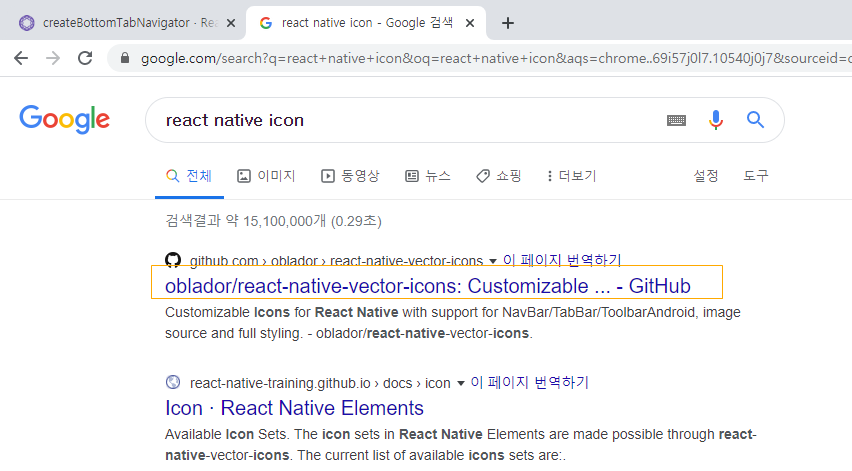Close the createBottomTabNavigator tab
Screen dimensions: 852x471
(x=231, y=23)
